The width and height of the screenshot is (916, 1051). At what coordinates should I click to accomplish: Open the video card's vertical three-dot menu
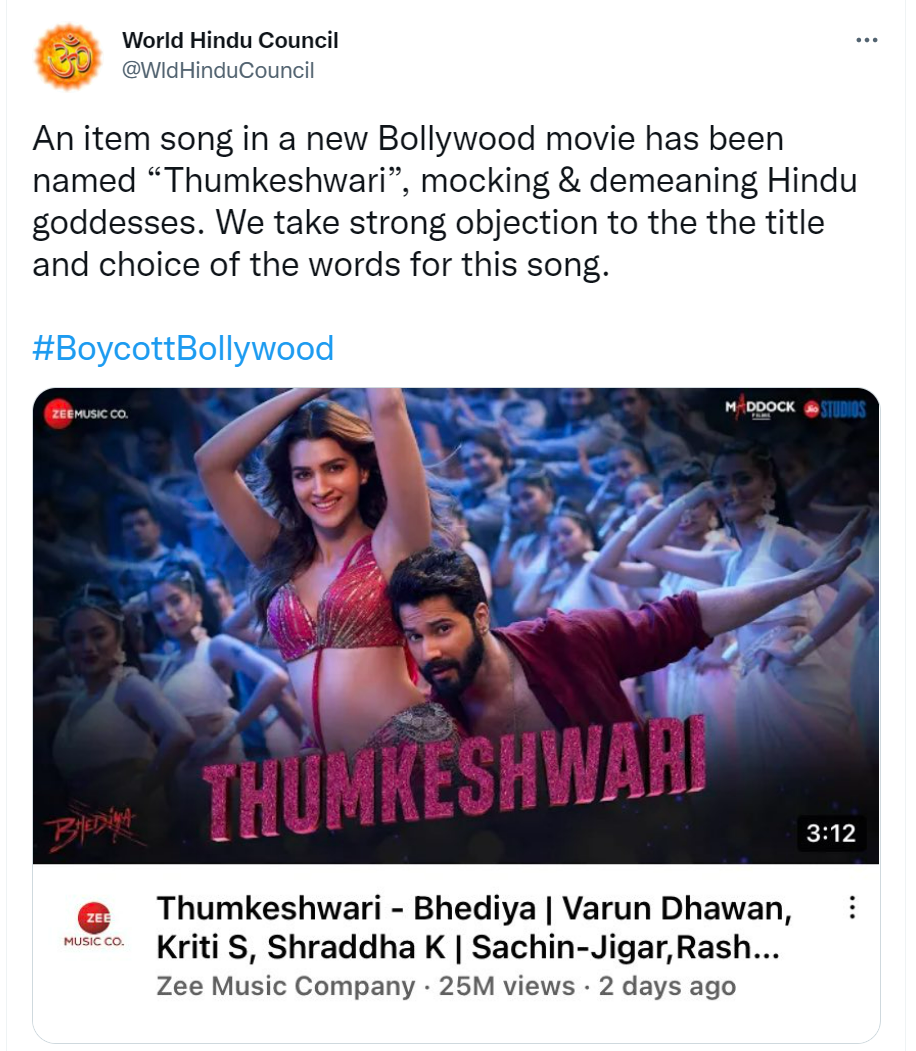[852, 907]
